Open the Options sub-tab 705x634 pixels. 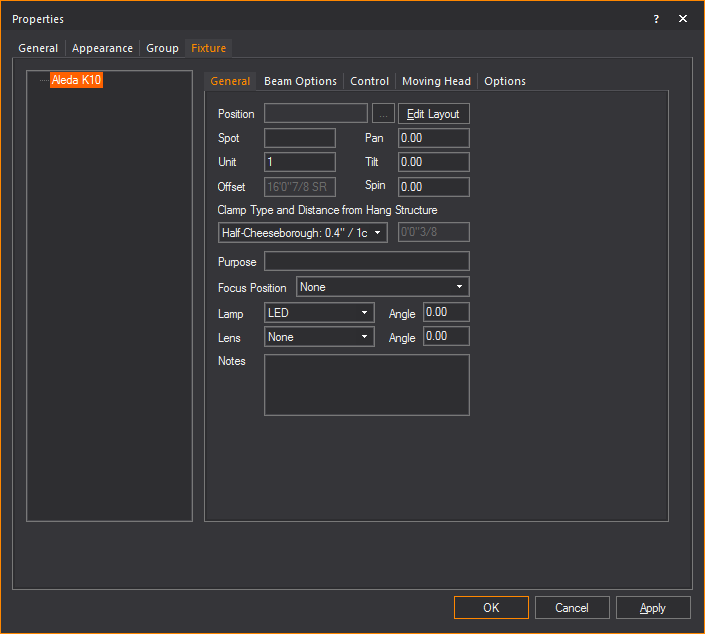pyautogui.click(x=505, y=81)
